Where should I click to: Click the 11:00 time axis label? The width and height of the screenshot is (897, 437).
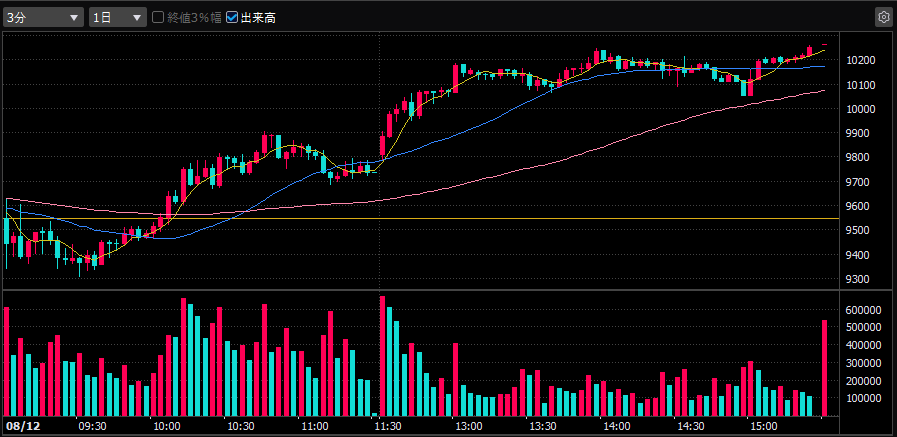tap(315, 427)
